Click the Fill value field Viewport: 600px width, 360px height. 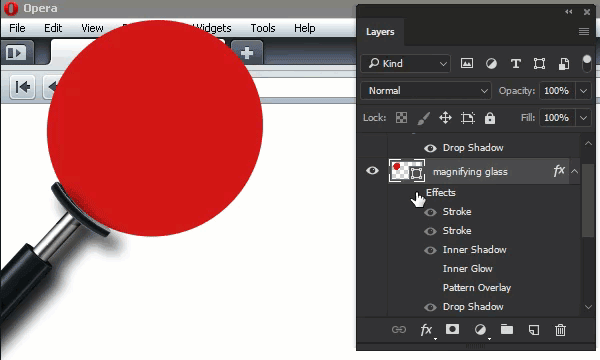point(557,117)
